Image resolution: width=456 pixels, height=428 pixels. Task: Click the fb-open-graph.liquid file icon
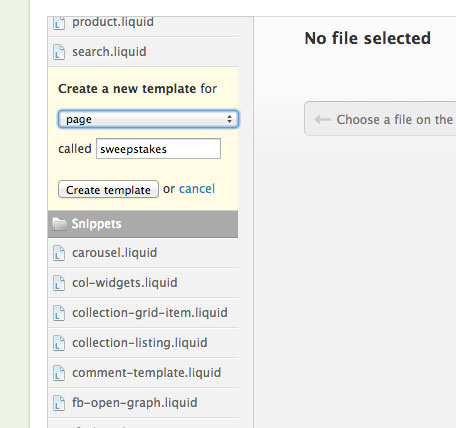[59, 403]
